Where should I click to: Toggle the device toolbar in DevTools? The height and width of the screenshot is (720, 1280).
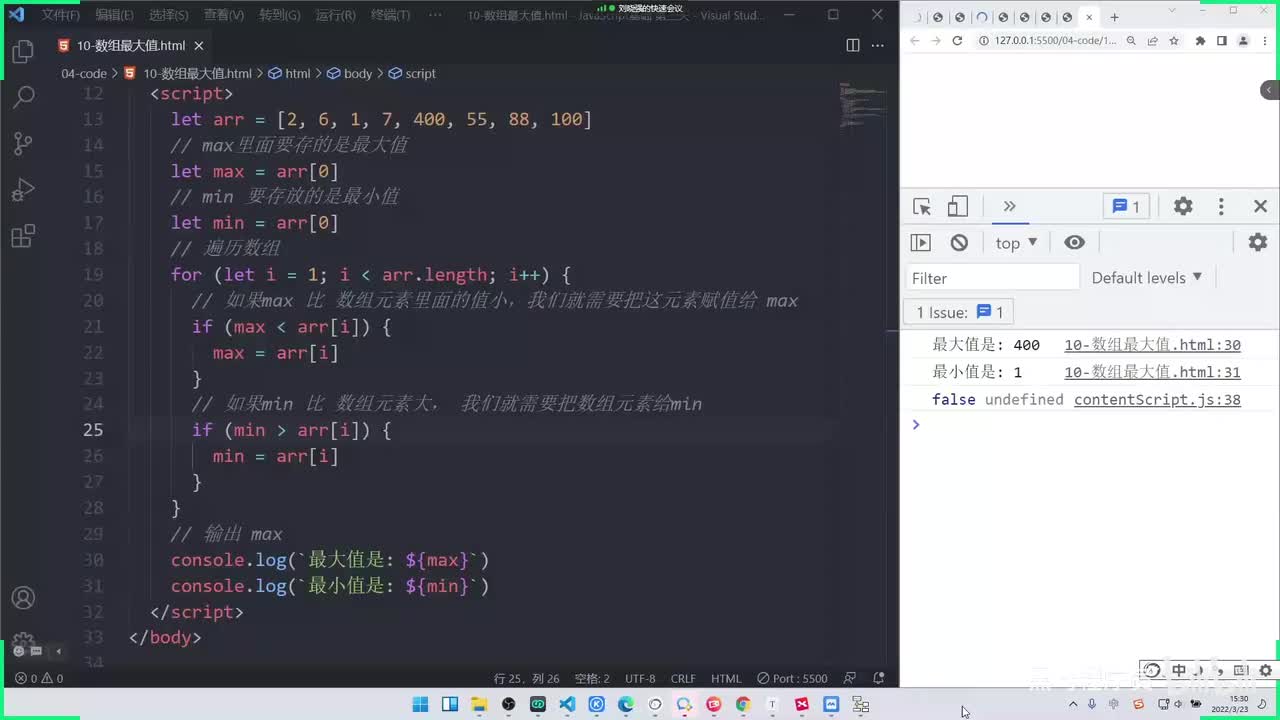958,207
